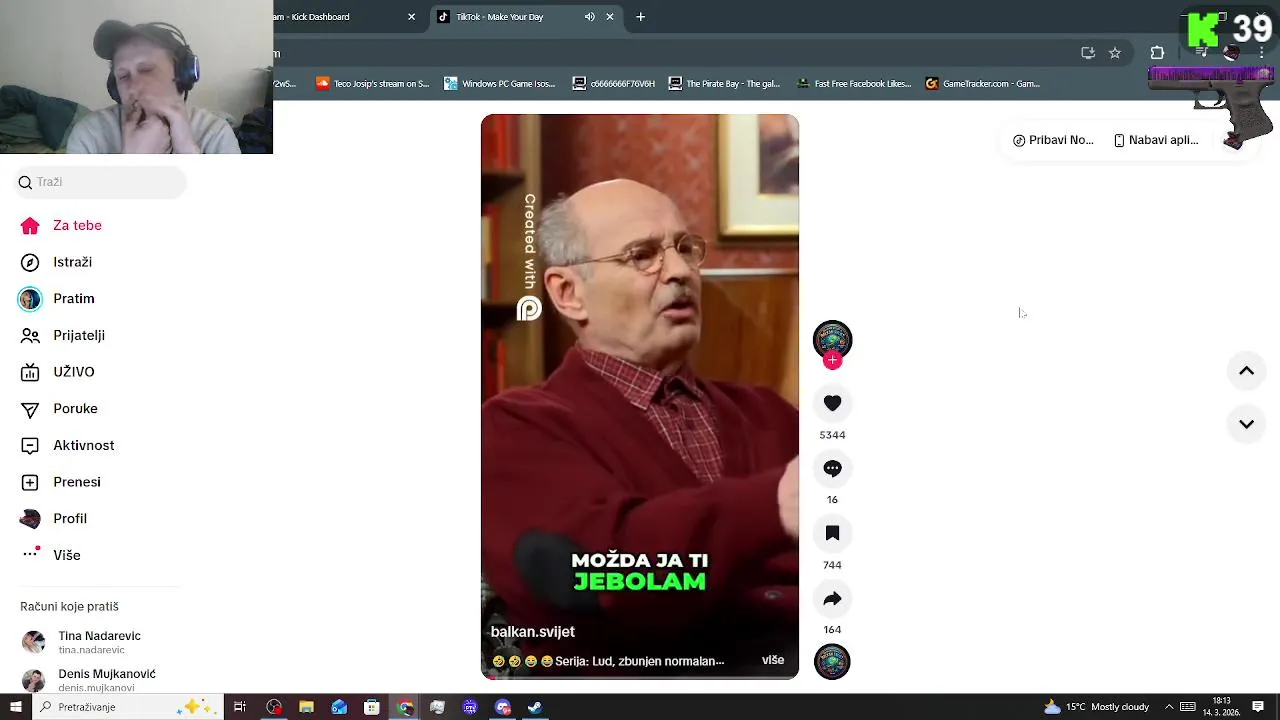The image size is (1280, 720).
Task: Expand the Više more menu
Action: 51,555
